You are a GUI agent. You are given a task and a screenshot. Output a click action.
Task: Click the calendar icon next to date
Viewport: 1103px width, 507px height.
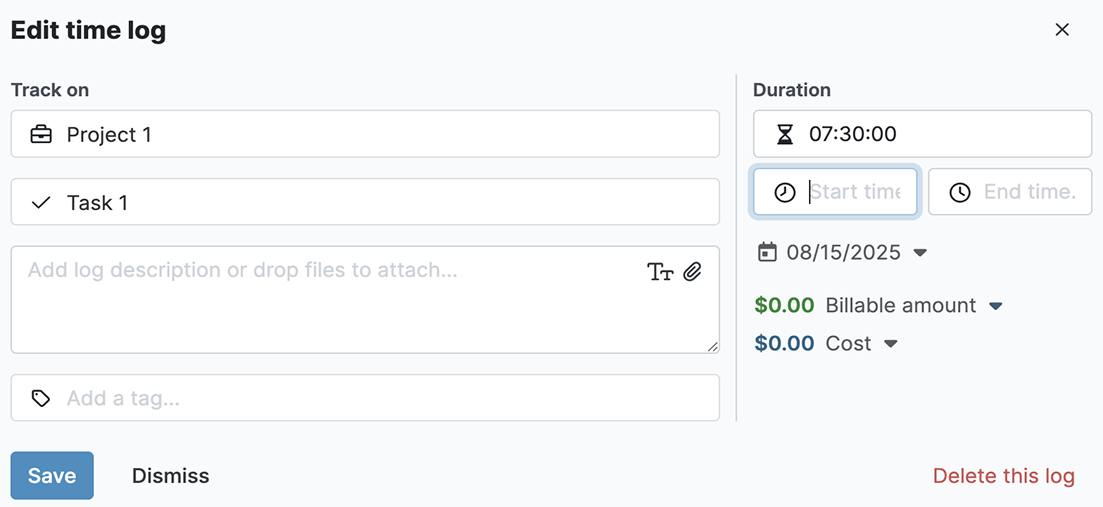767,252
